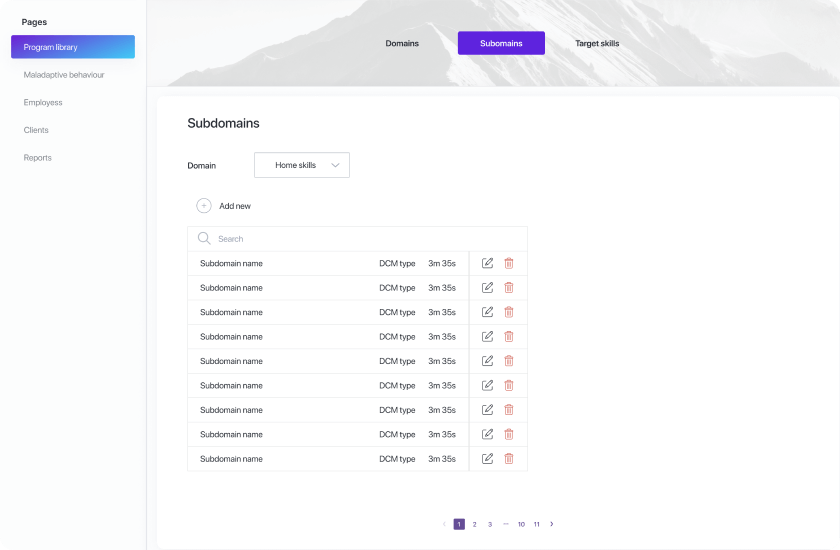Select the Subdomains tab
This screenshot has width=840, height=550.
click(501, 43)
